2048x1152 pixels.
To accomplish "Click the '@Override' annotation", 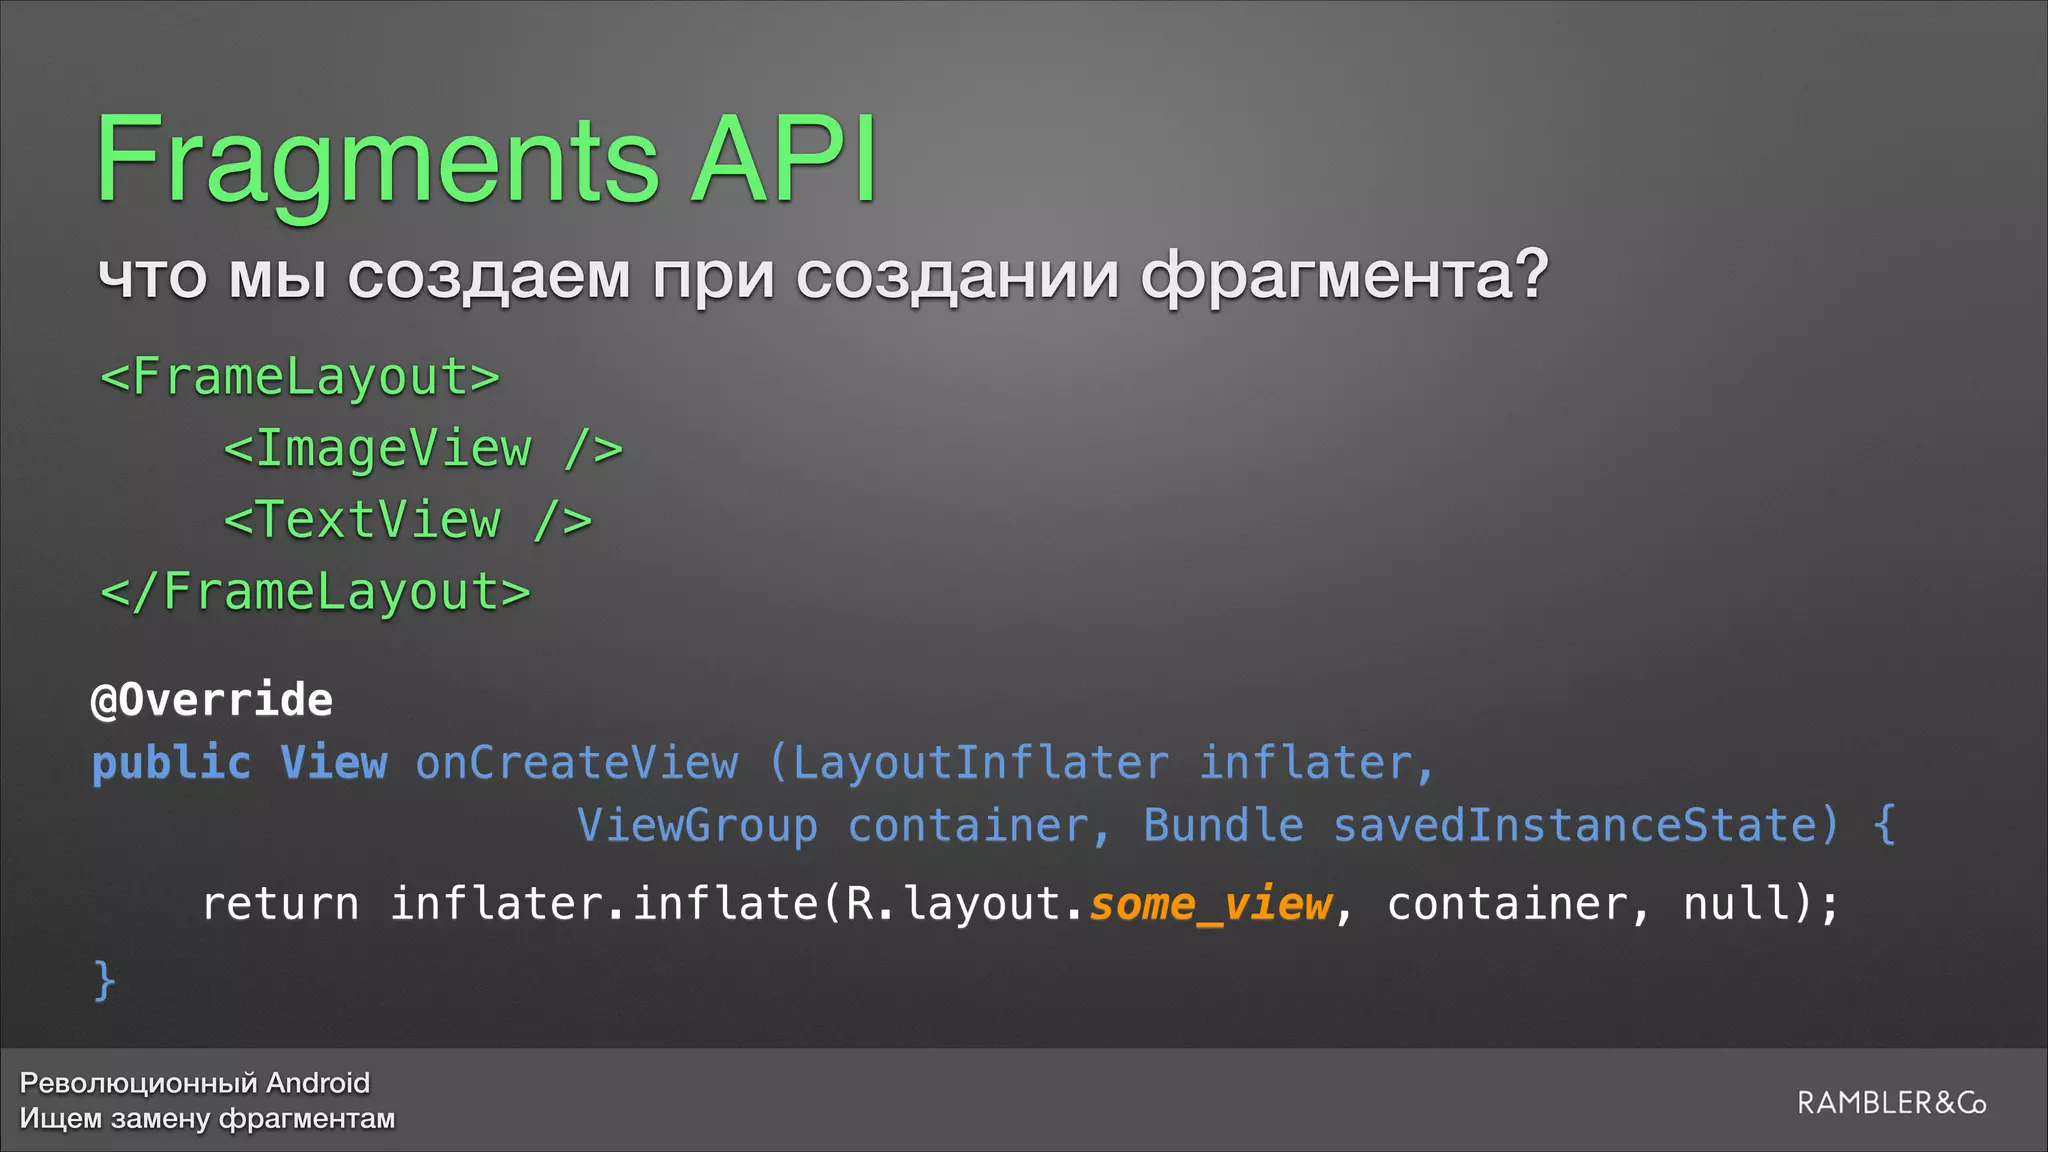I will coord(212,700).
